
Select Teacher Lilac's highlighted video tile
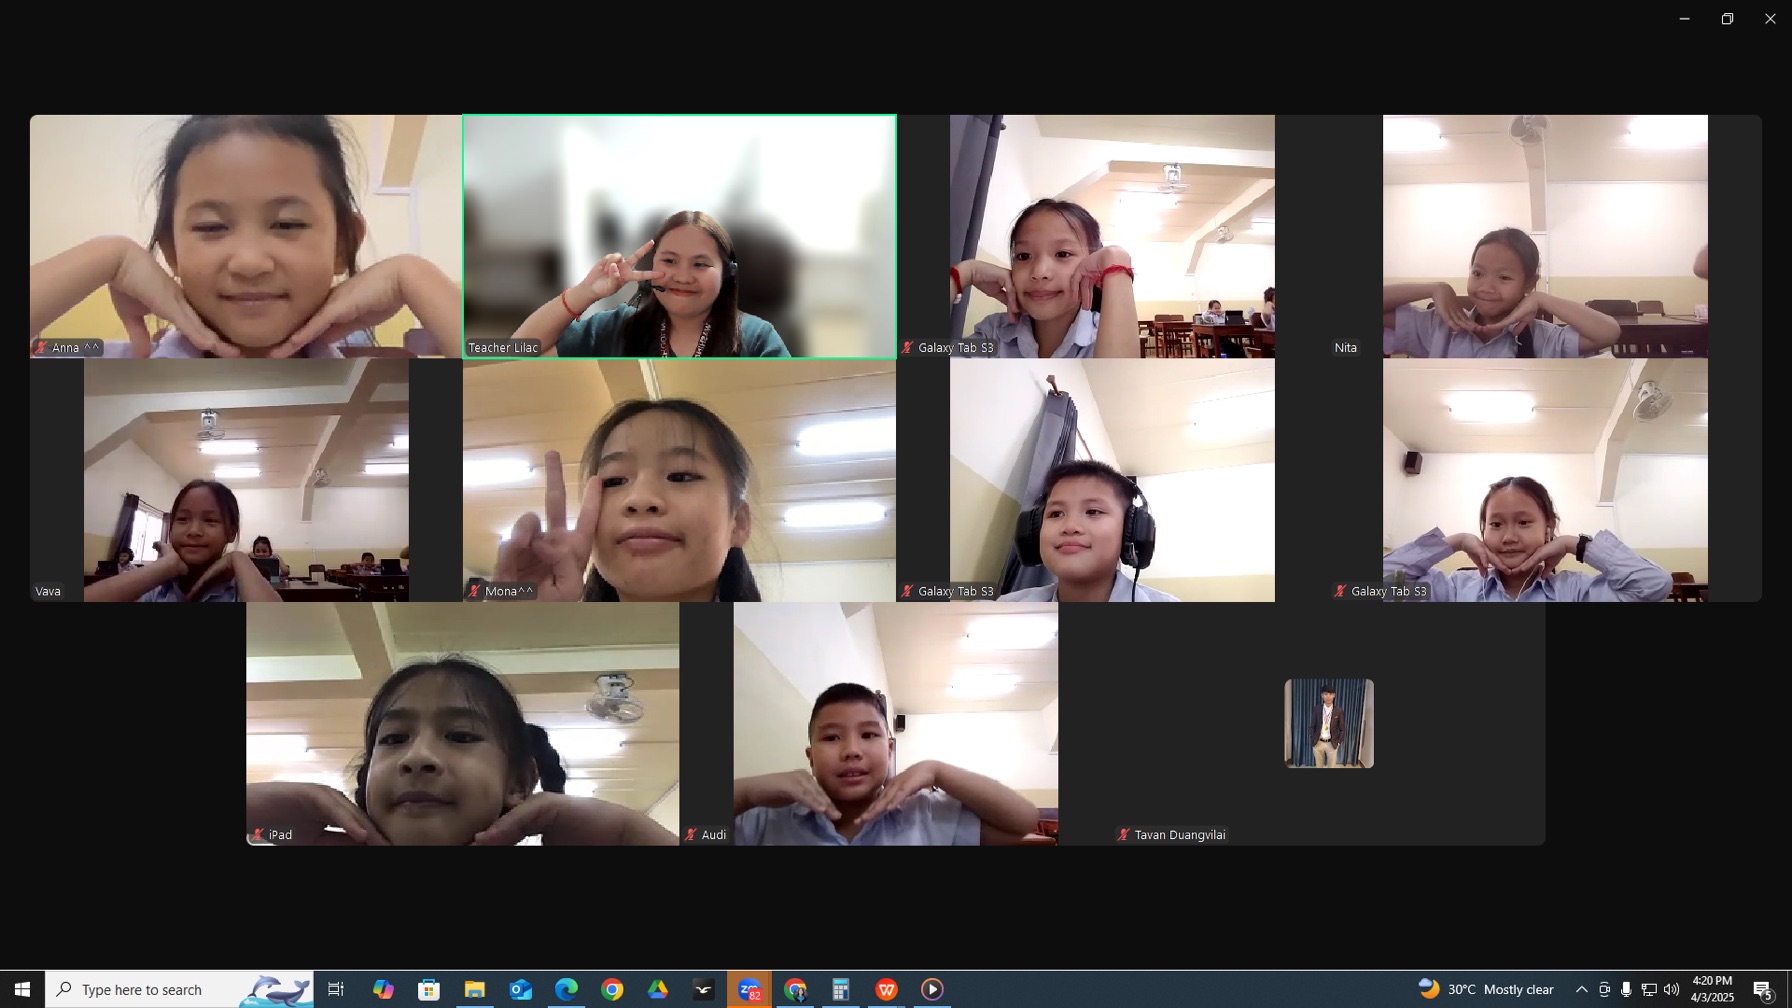(679, 236)
